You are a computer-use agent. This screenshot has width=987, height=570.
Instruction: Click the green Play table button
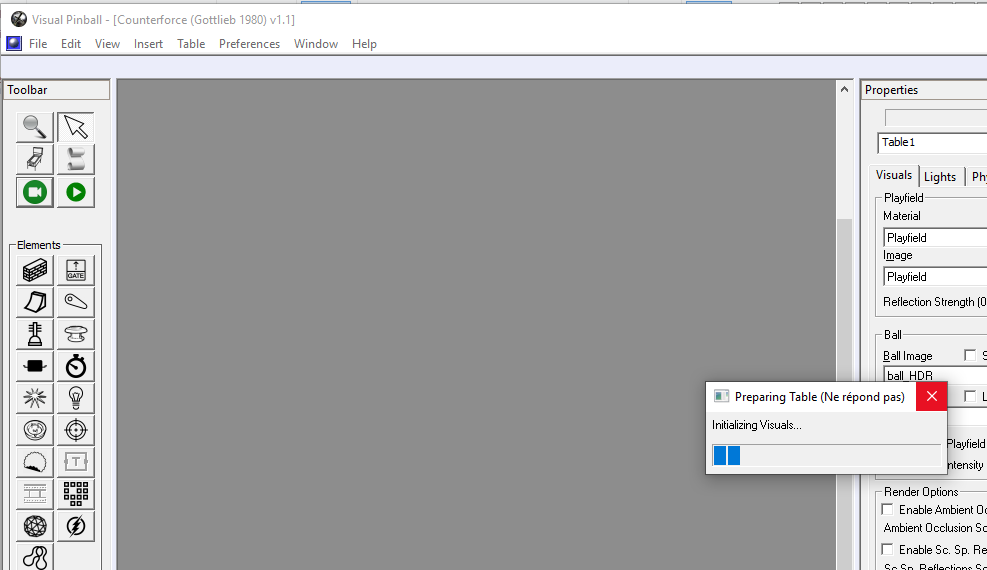coord(76,192)
